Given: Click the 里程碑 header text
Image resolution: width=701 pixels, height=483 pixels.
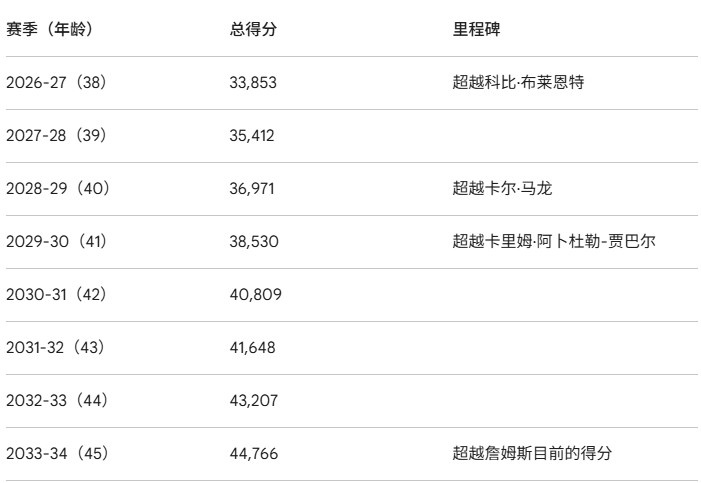Looking at the screenshot, I should (x=477, y=29).
